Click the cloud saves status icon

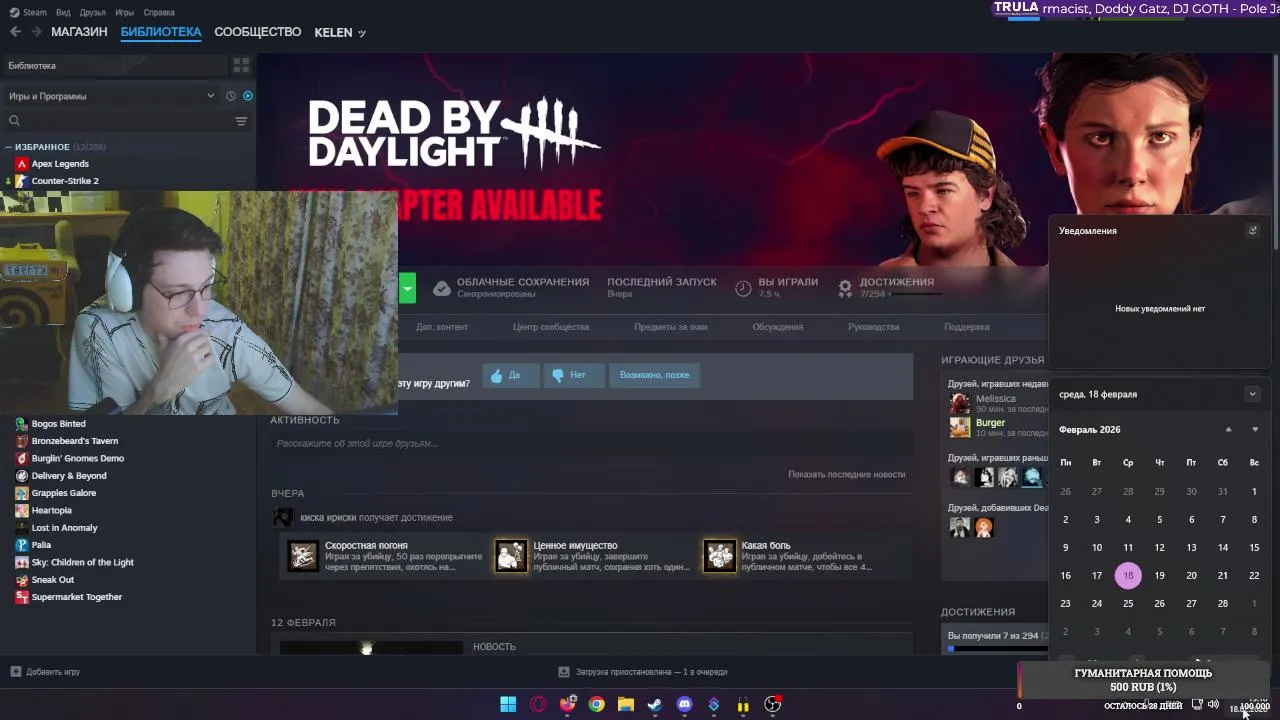[x=441, y=288]
